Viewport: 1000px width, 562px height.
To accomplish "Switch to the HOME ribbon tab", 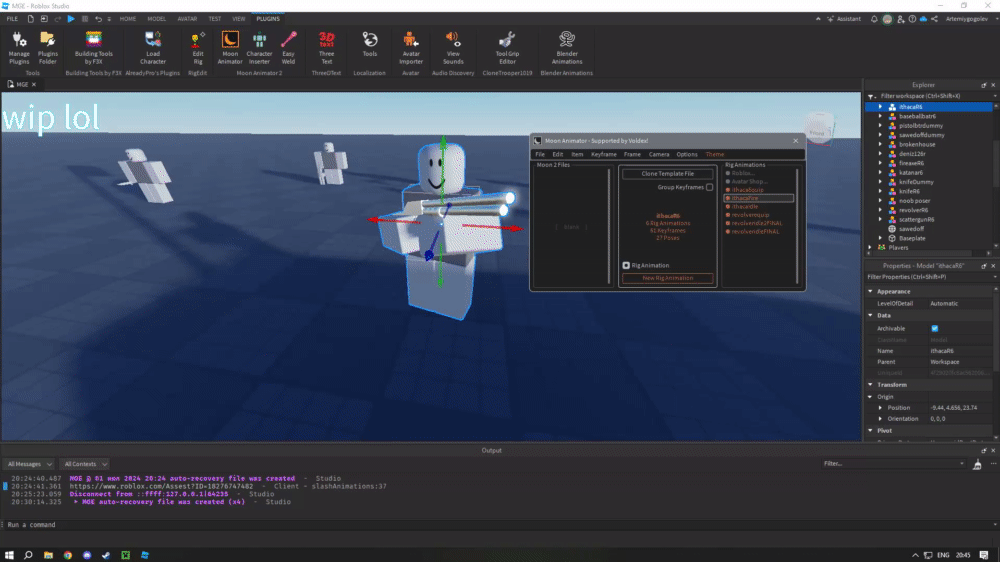I will pos(128,19).
